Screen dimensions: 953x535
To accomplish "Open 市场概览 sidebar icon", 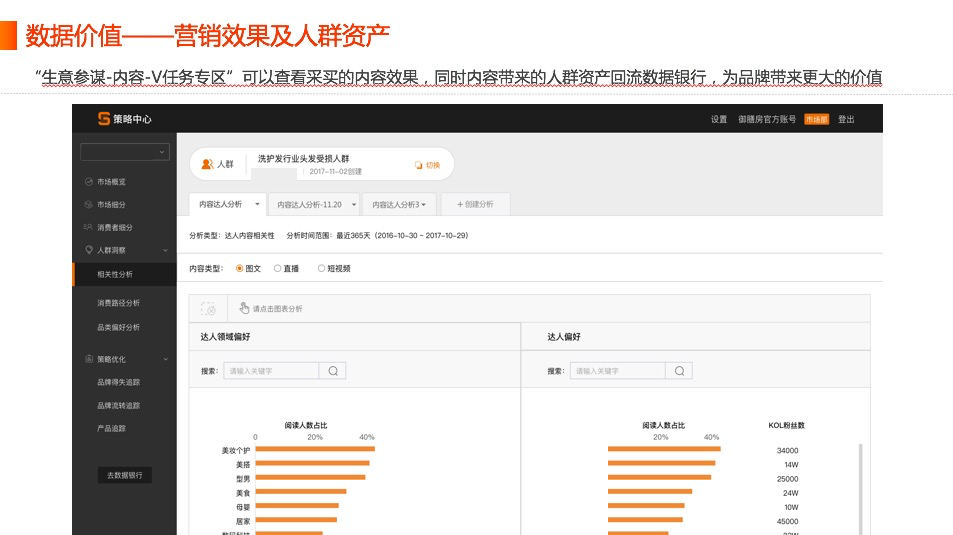I will click(x=89, y=182).
